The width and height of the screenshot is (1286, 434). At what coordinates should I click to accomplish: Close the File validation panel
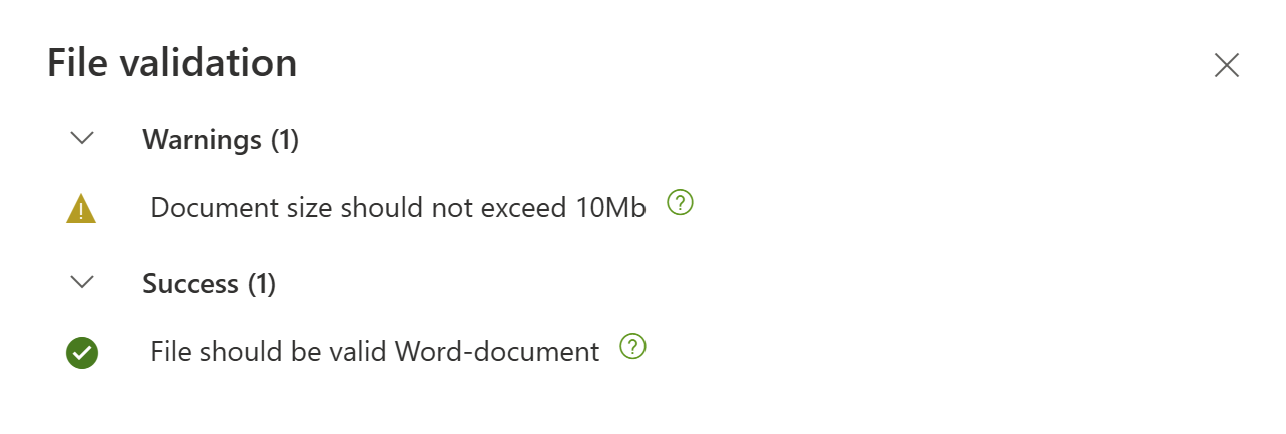(1226, 66)
